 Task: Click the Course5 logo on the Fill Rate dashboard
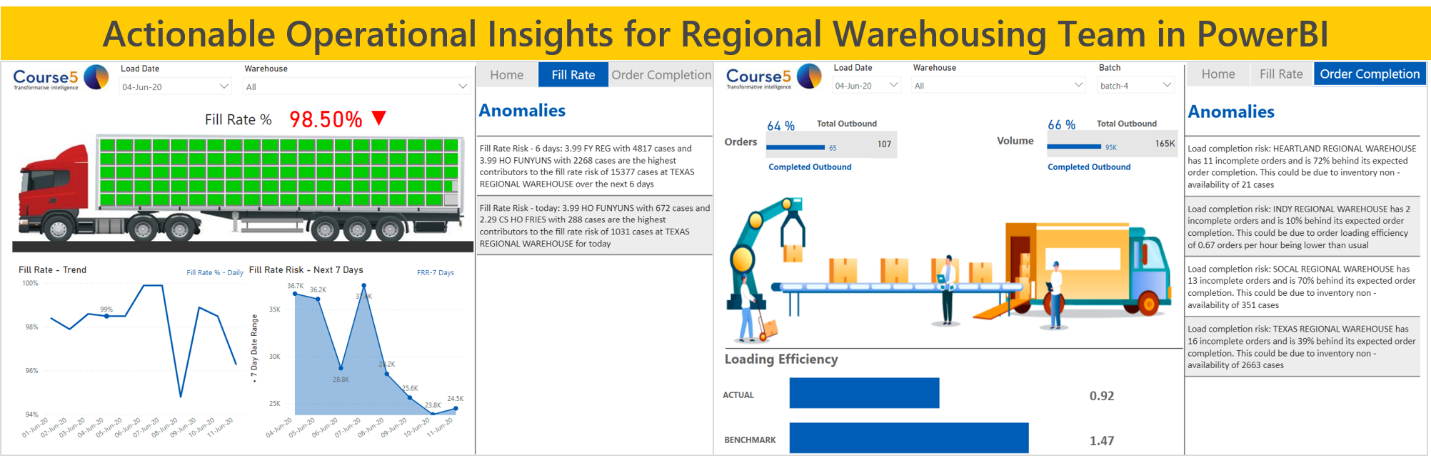point(61,77)
